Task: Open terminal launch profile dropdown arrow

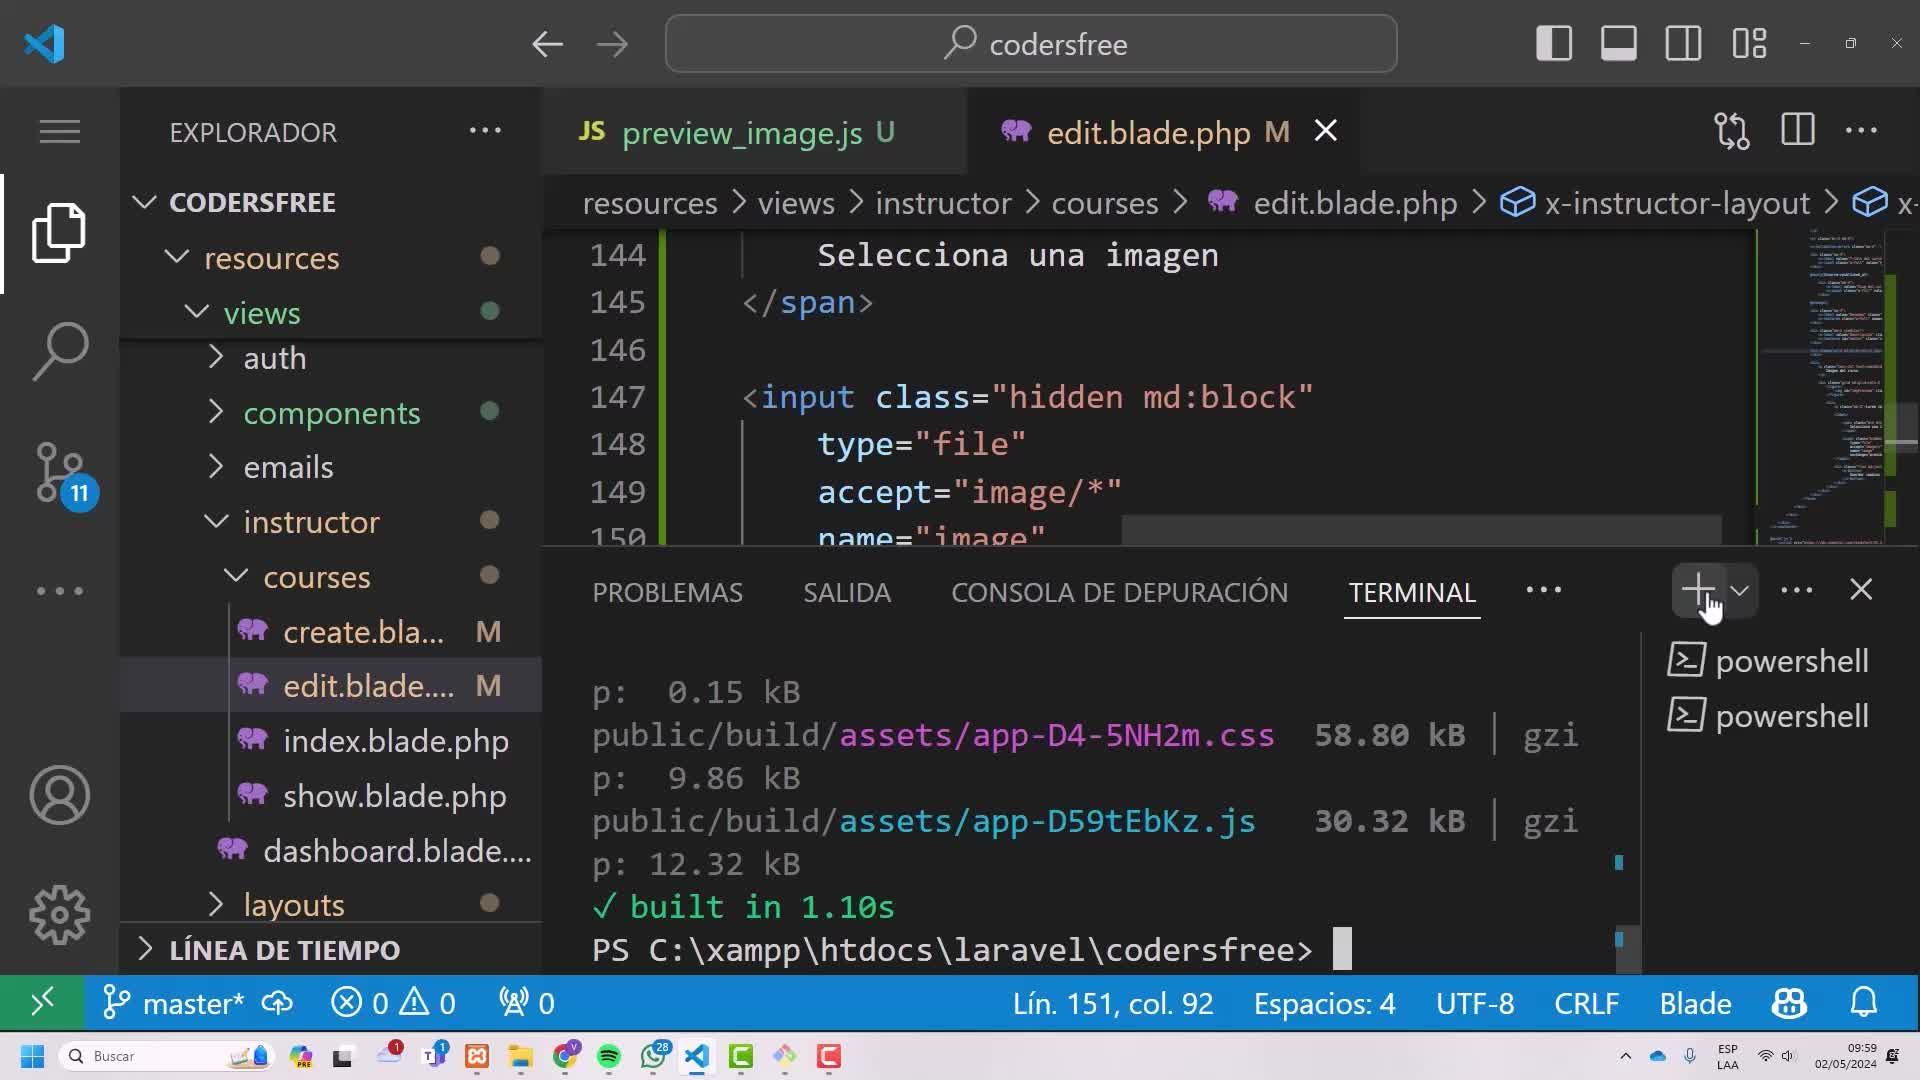Action: pos(1740,590)
